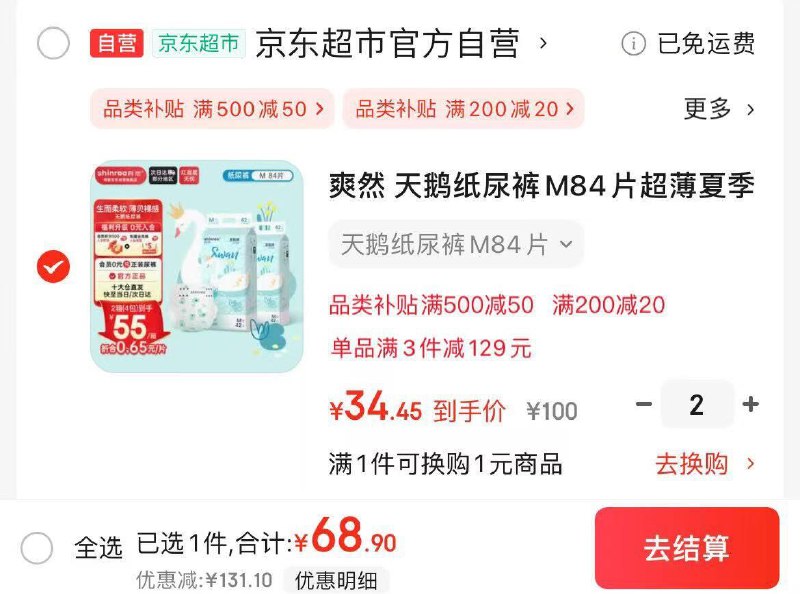Image resolution: width=800 pixels, height=594 pixels.
Task: Open 京东超市官方自营 store name
Action: click(x=387, y=43)
